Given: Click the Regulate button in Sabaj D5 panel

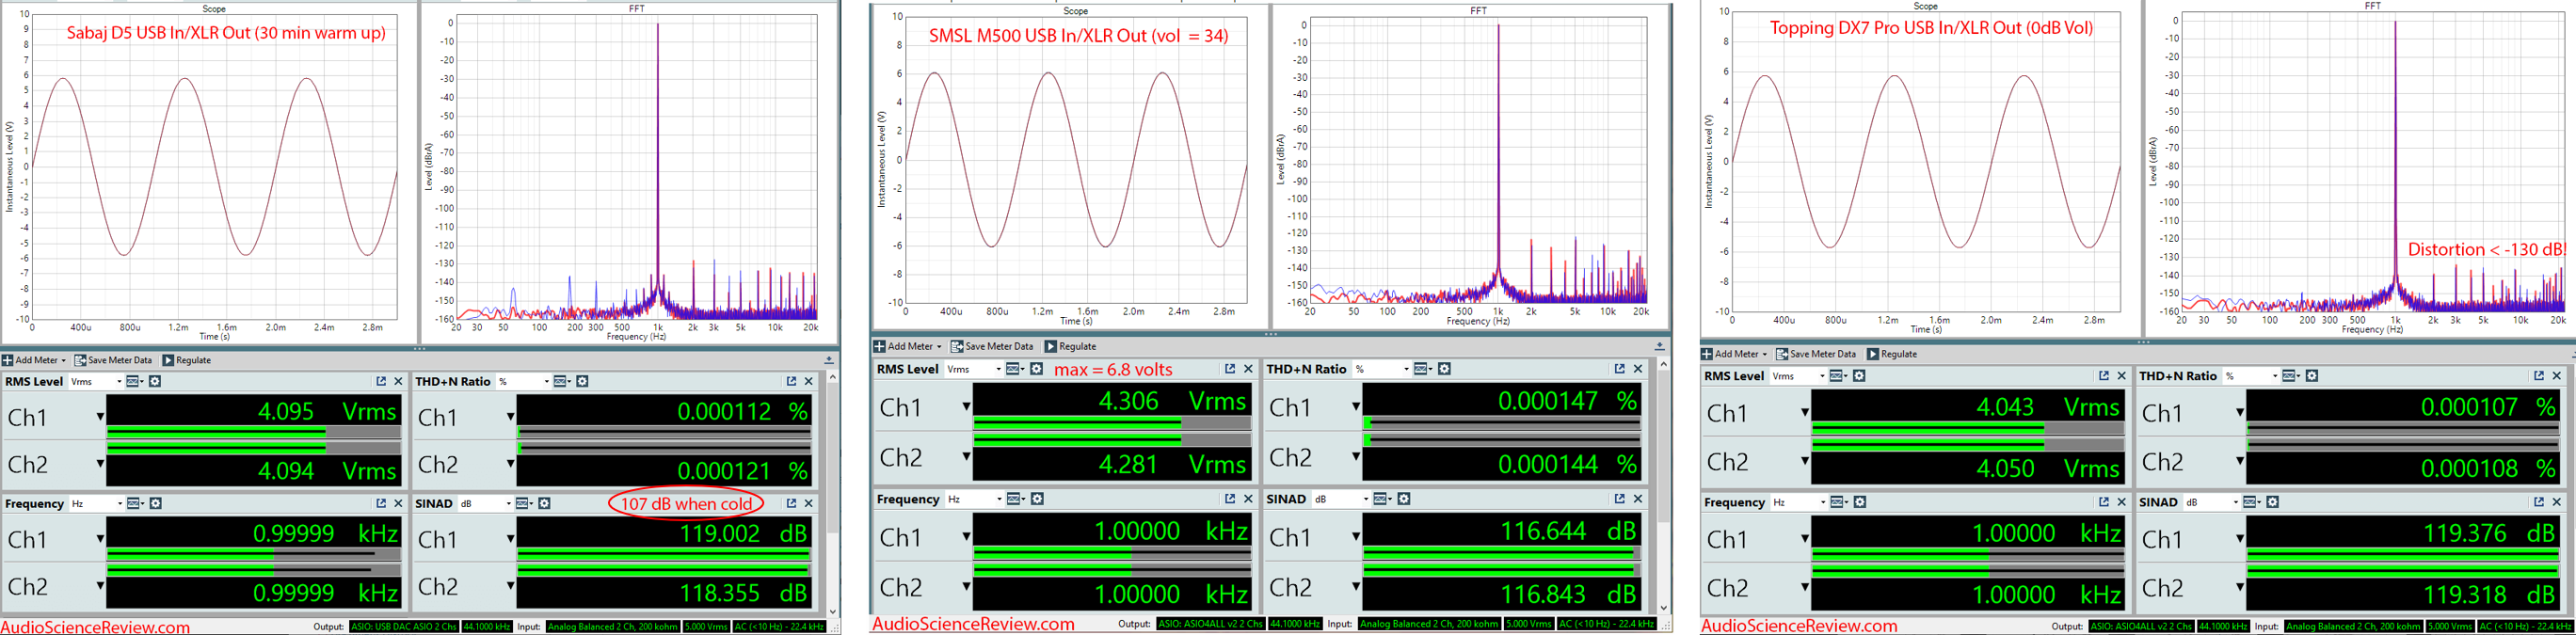Looking at the screenshot, I should click(187, 360).
